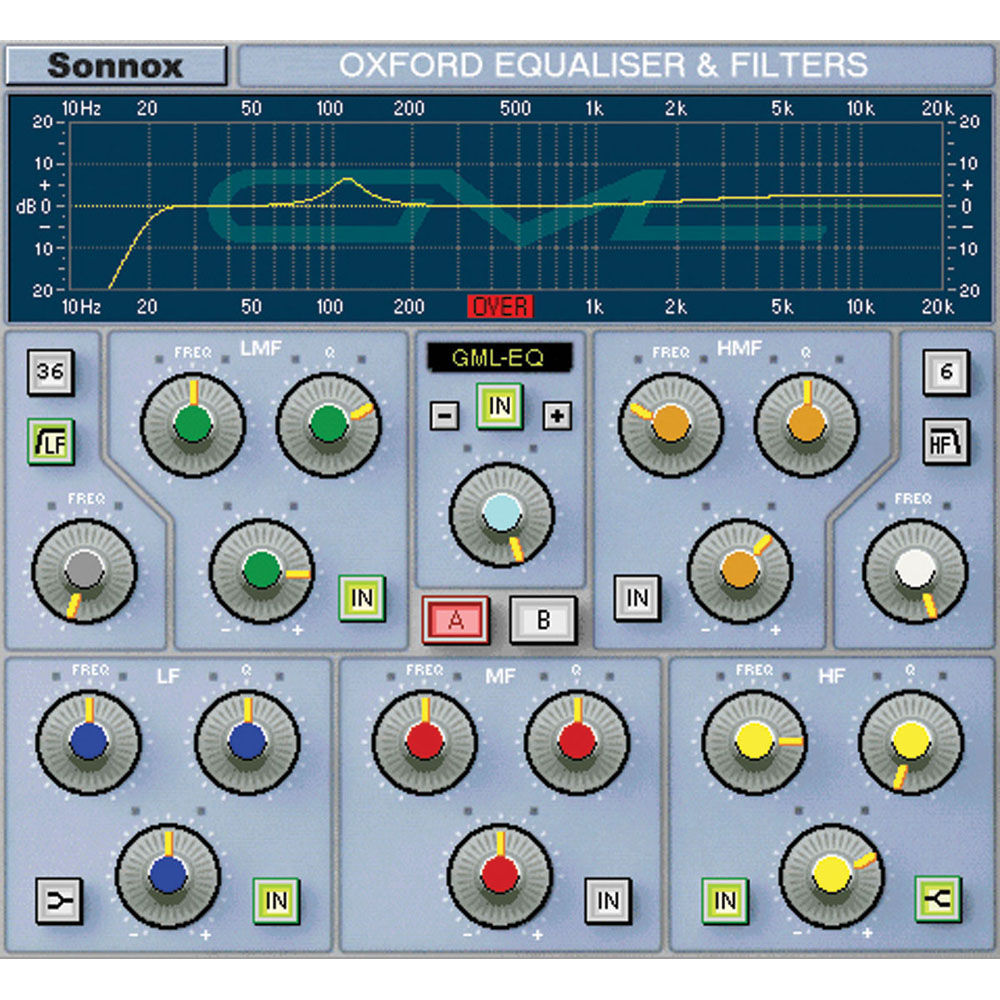
Task: Click the LMF FREQ green knob
Action: [x=193, y=425]
